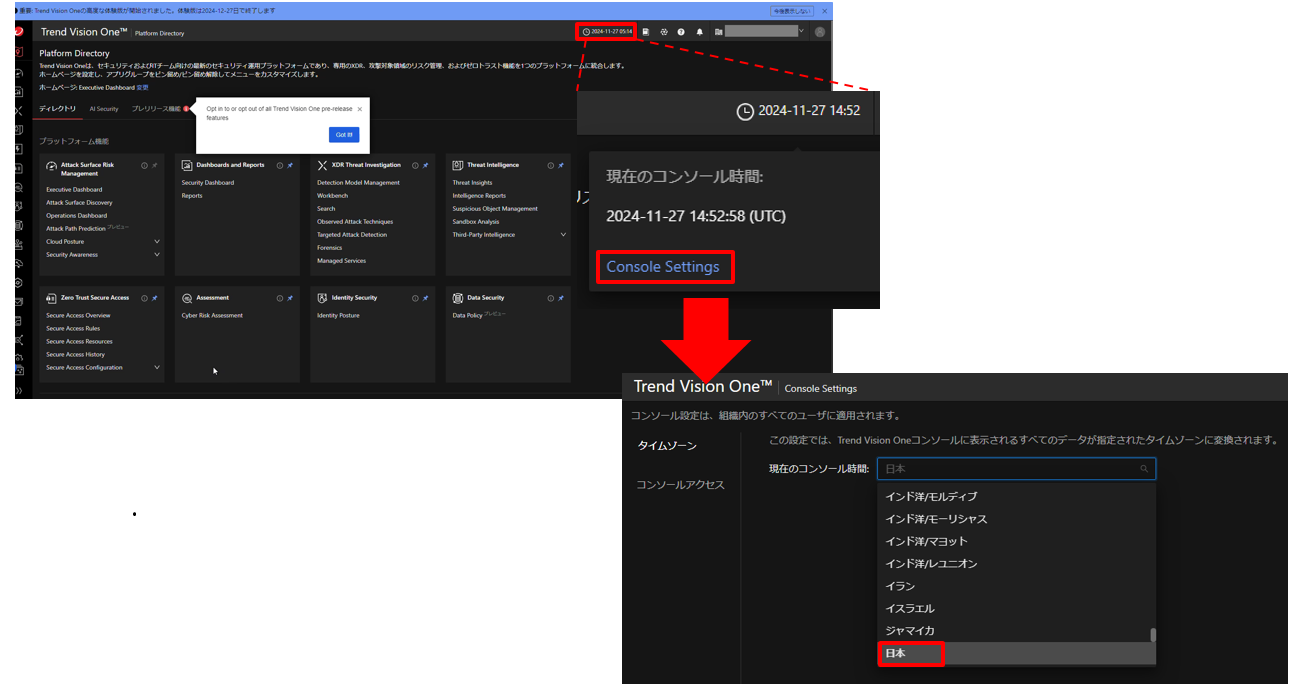Open コンソールアクセス in Console Settings sidebar
This screenshot has width=1290, height=688.
tap(681, 484)
